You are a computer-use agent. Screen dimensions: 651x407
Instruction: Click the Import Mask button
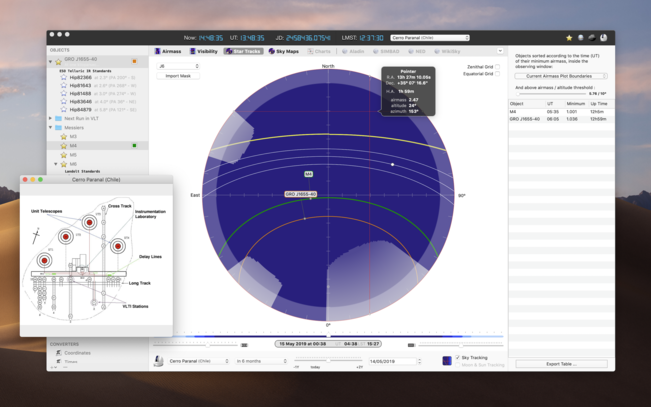click(178, 76)
